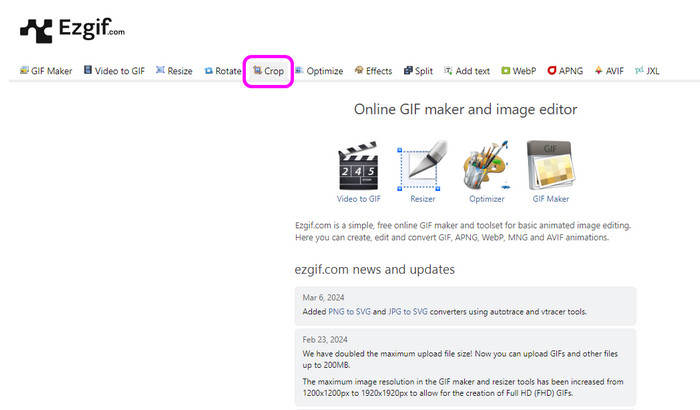
Task: Open the JPG to SVG converter link
Action: click(408, 311)
